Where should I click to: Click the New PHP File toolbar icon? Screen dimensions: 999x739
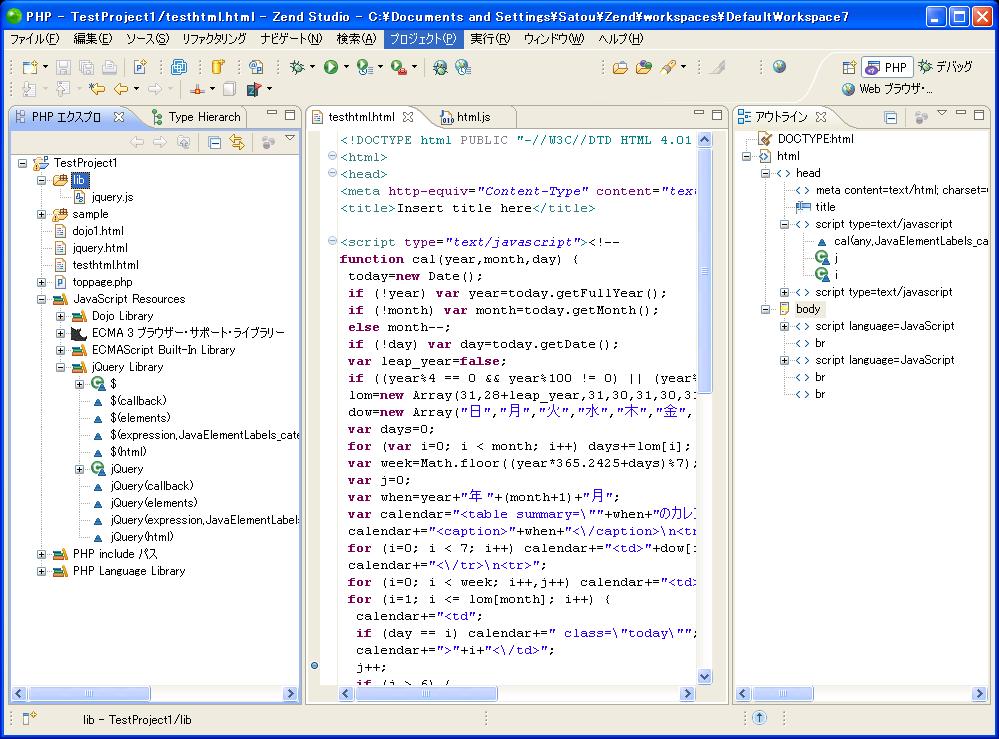[140, 67]
